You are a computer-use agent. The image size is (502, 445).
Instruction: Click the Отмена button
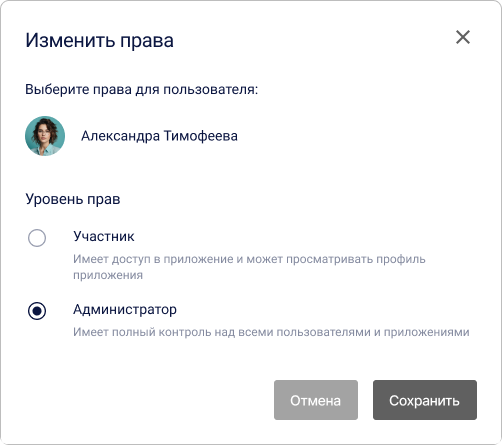(316, 400)
